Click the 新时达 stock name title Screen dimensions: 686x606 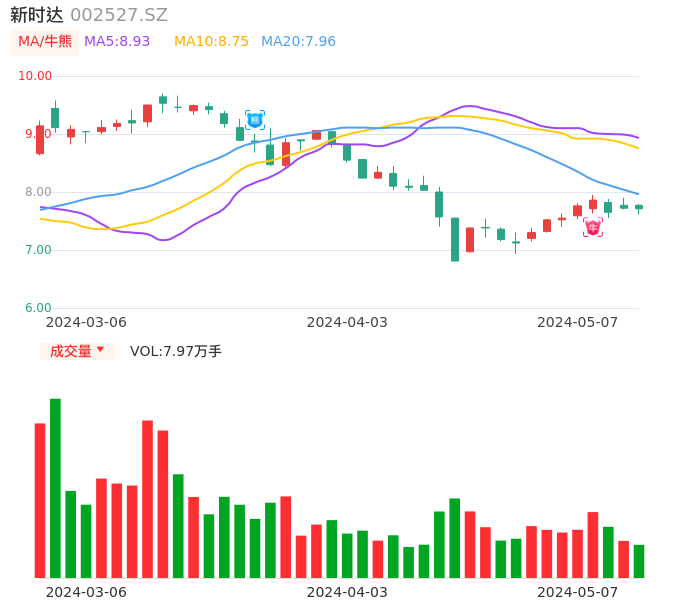36,15
